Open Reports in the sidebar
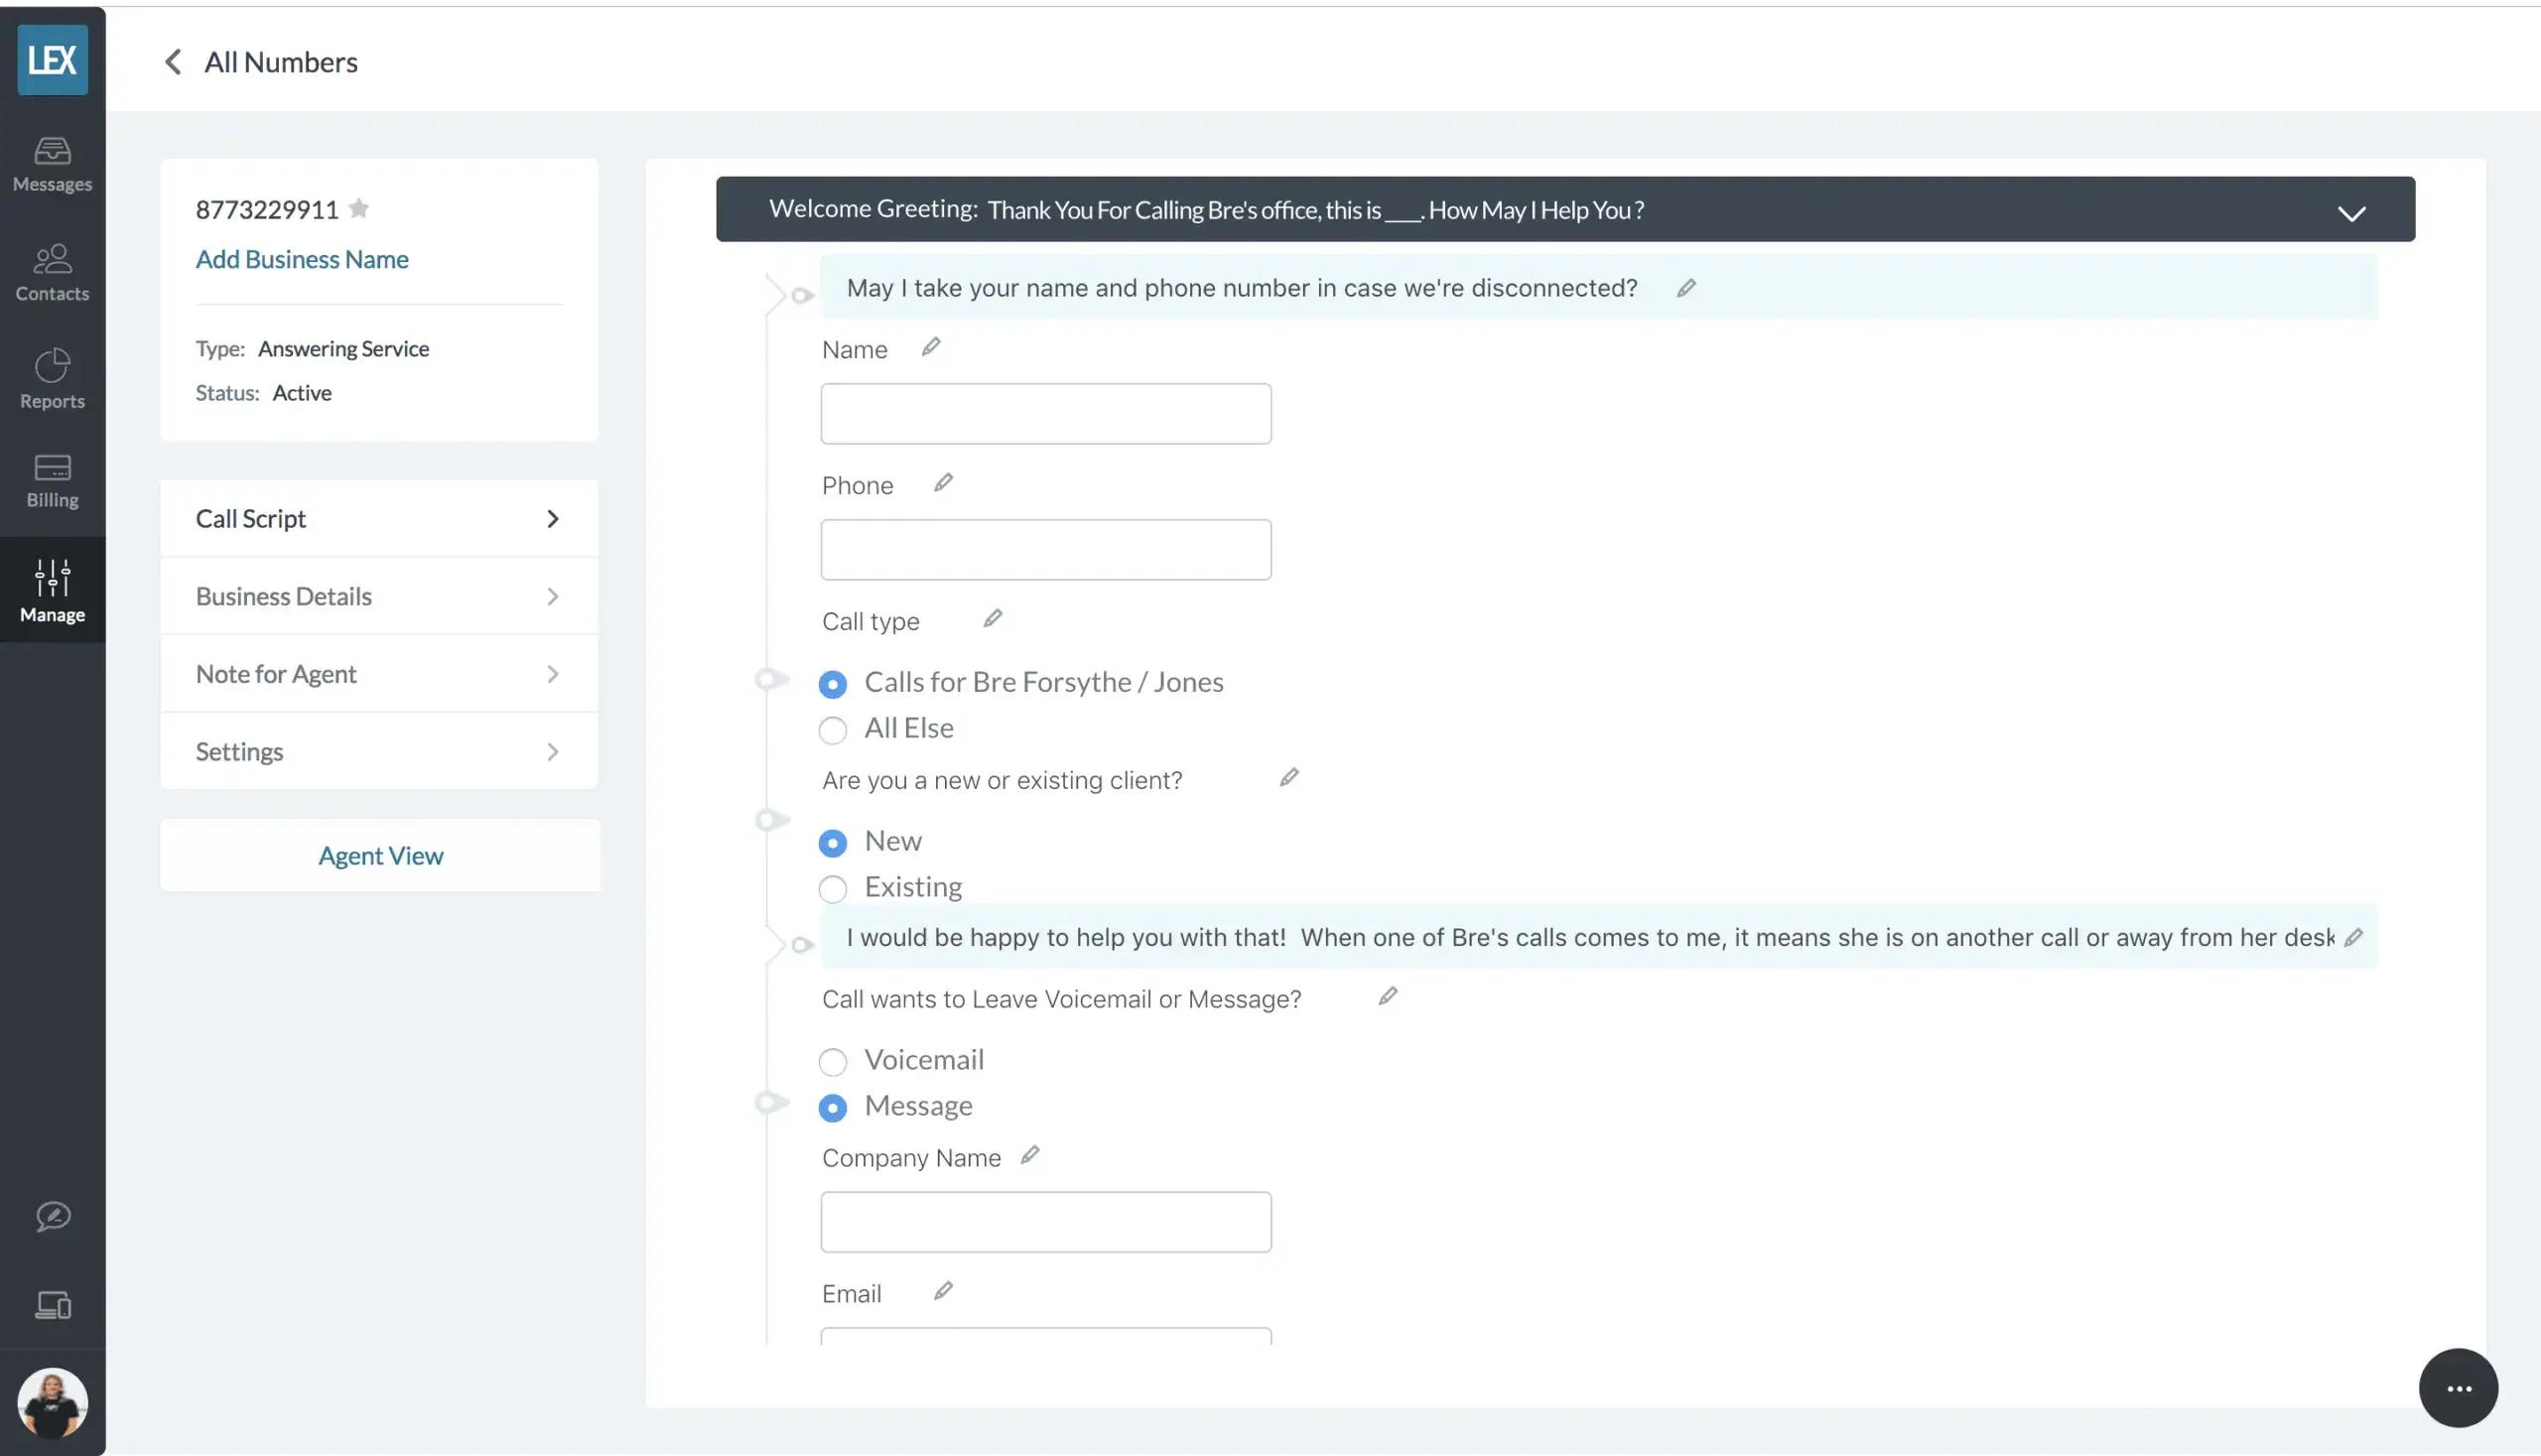Image resolution: width=2541 pixels, height=1456 pixels. pyautogui.click(x=52, y=380)
